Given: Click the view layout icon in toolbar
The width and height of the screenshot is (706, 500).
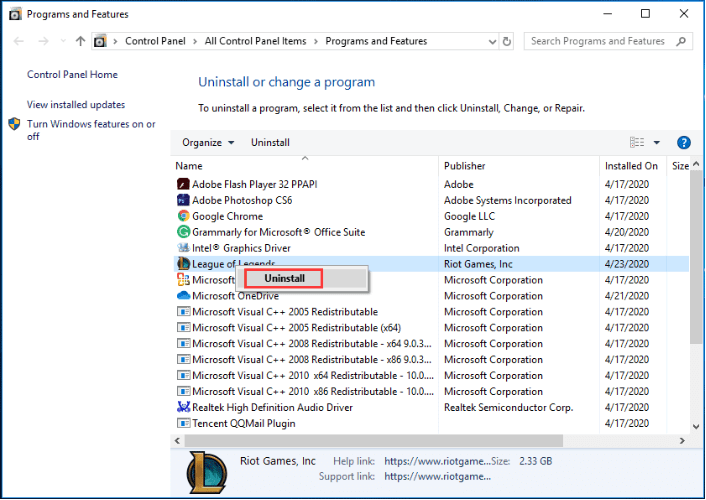Looking at the screenshot, I should coord(636,142).
